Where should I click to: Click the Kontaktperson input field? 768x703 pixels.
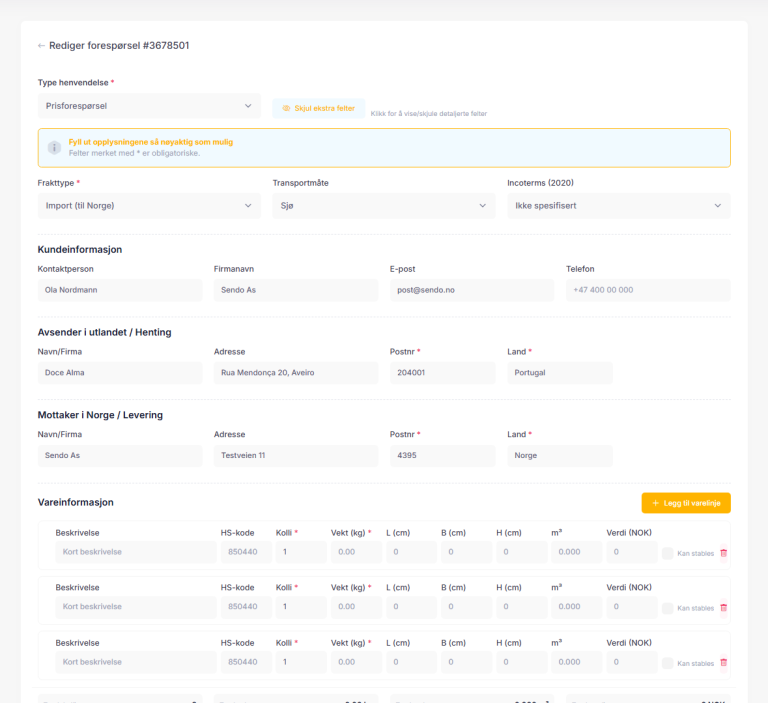click(x=120, y=290)
